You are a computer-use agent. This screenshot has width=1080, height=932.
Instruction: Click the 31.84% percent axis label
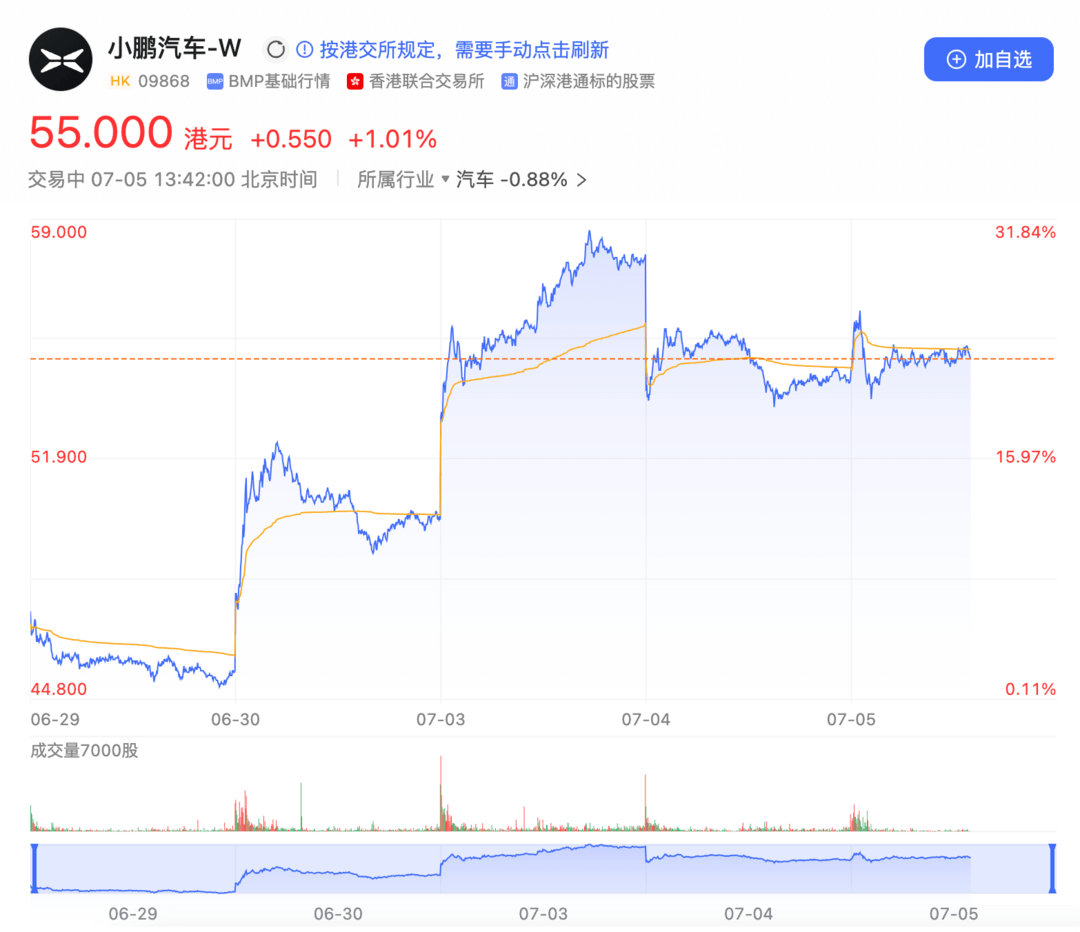(x=1025, y=232)
